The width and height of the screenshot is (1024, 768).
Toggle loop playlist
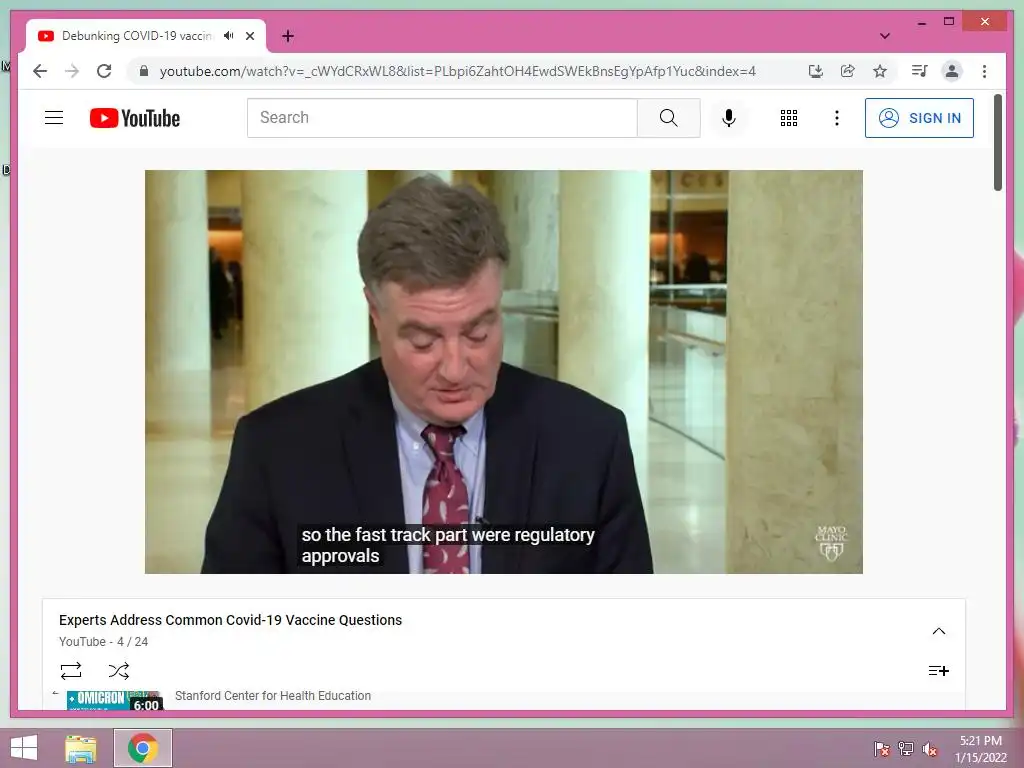[x=71, y=671]
